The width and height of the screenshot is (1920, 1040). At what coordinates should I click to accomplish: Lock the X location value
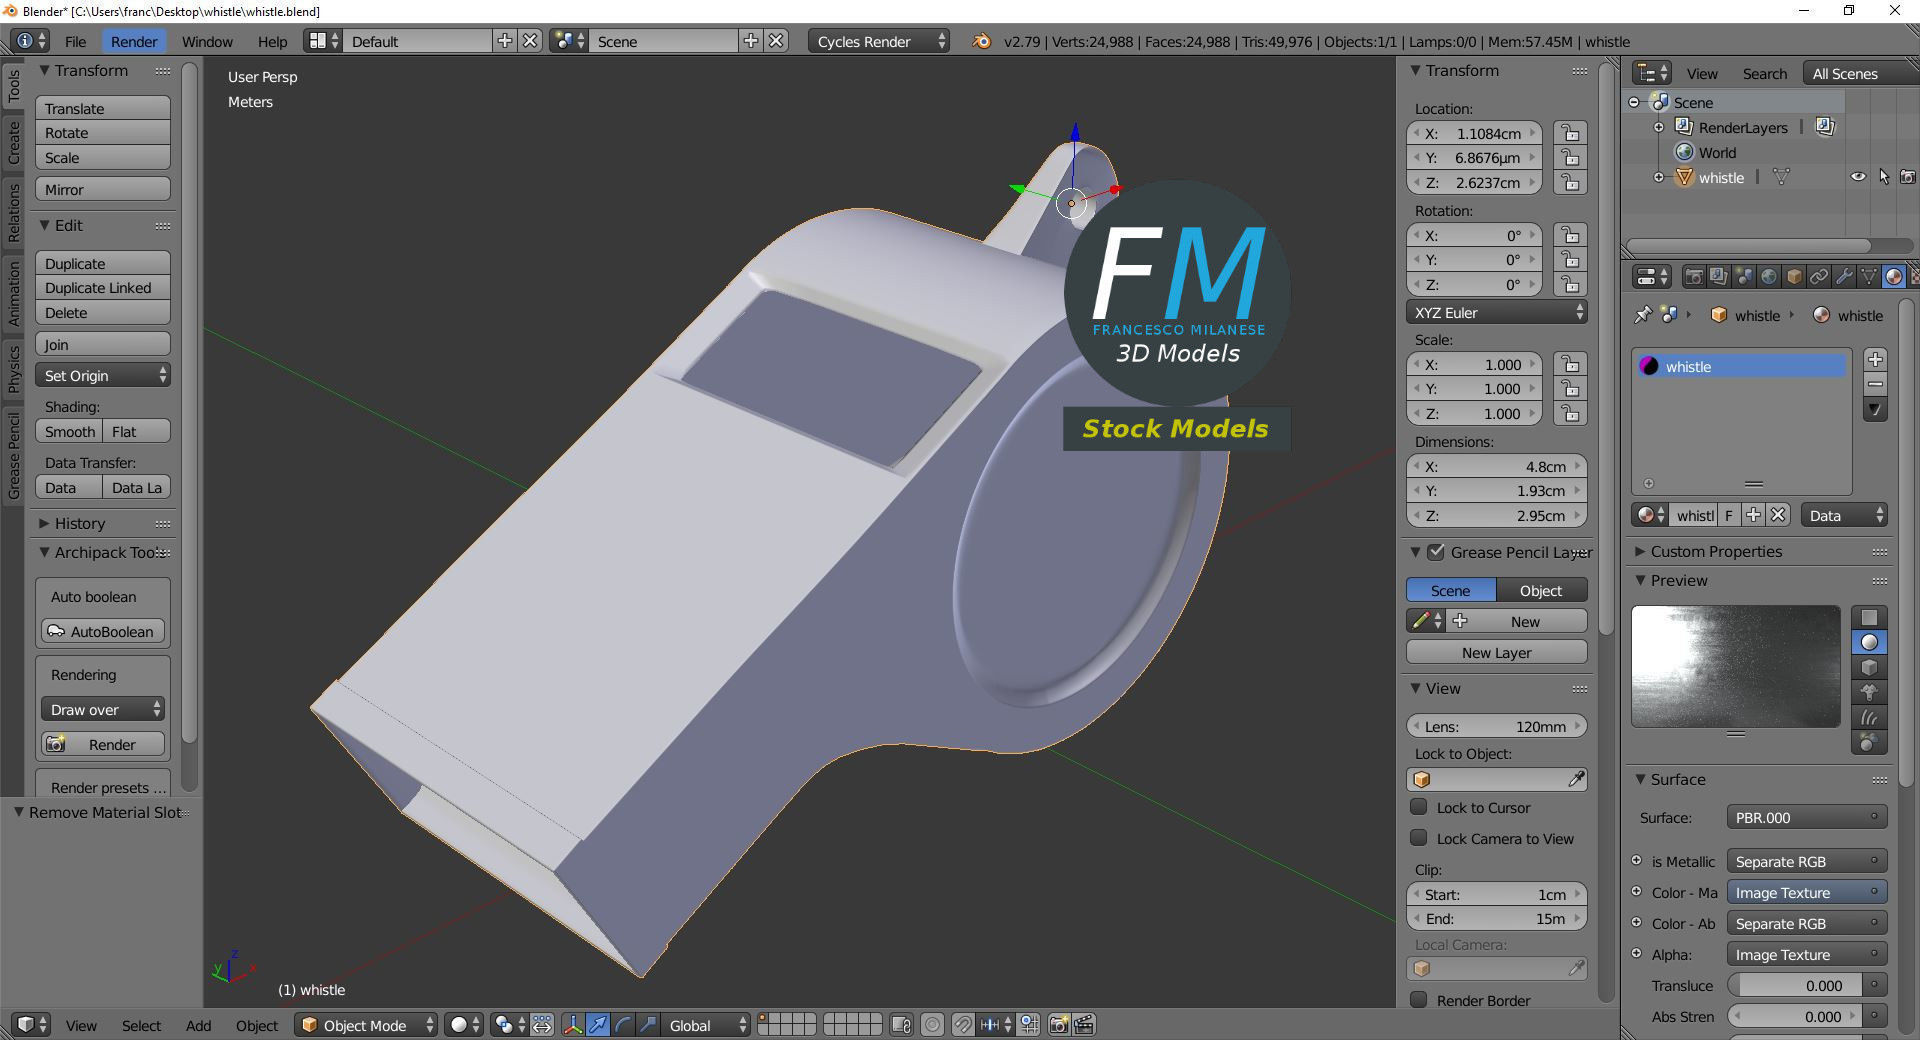(x=1571, y=134)
